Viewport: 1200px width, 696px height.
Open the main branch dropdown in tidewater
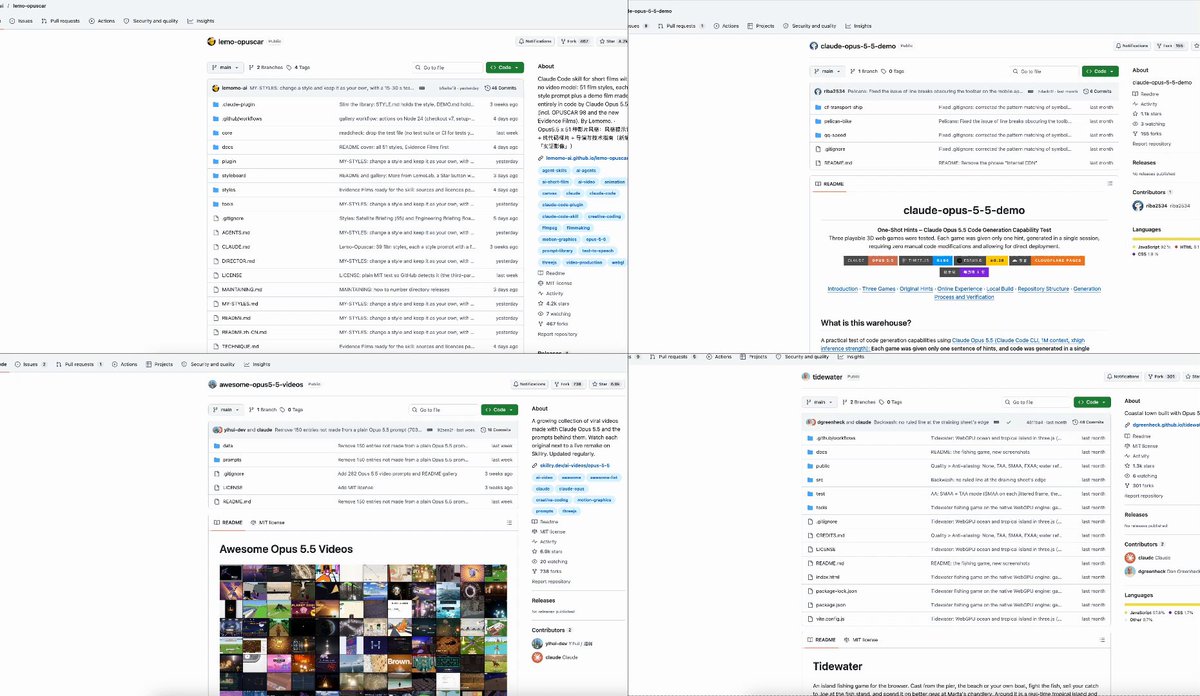click(818, 402)
